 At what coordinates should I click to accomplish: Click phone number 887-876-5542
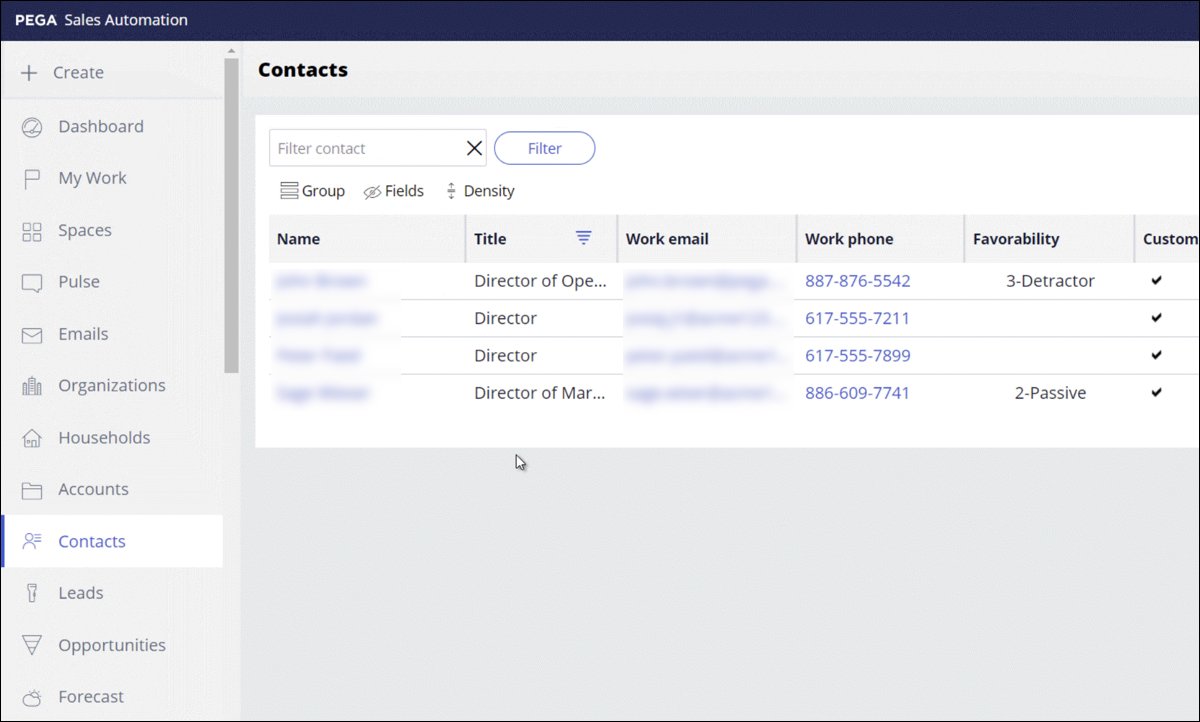point(857,281)
